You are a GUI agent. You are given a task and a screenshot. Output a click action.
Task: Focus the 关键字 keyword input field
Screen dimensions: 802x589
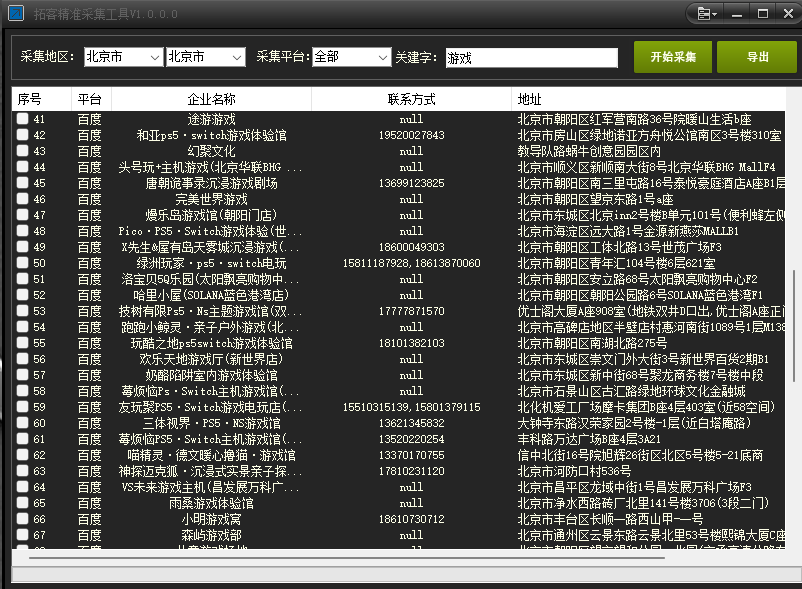click(x=531, y=58)
